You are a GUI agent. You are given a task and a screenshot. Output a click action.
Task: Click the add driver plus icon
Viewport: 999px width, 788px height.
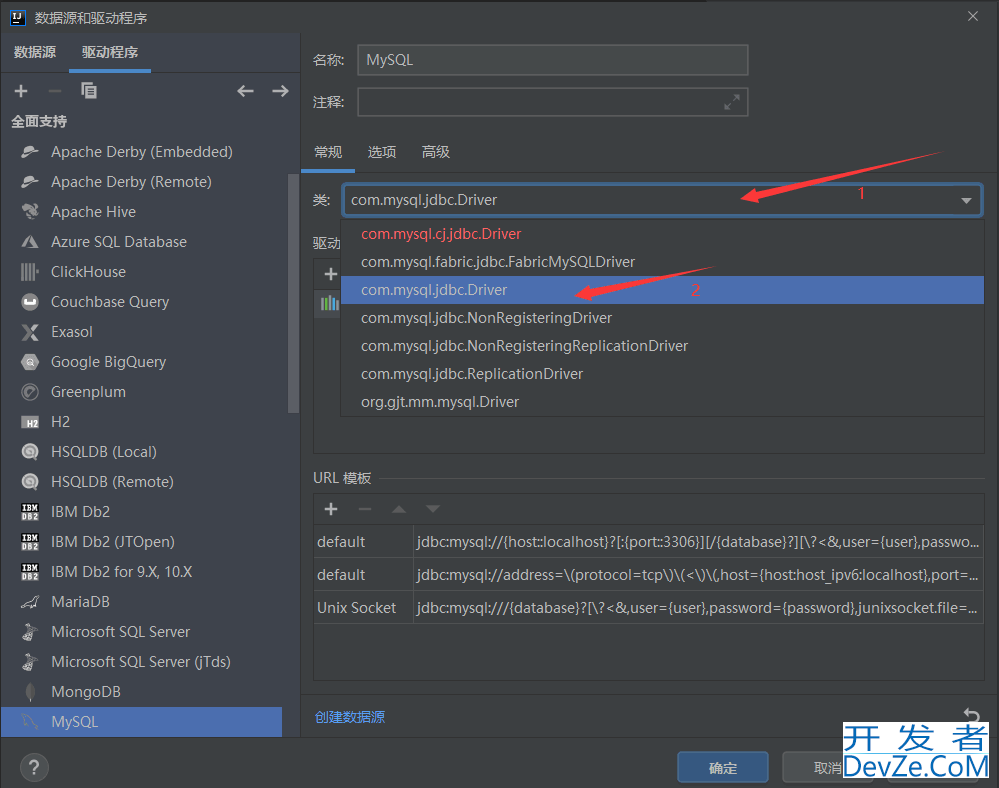(21, 91)
